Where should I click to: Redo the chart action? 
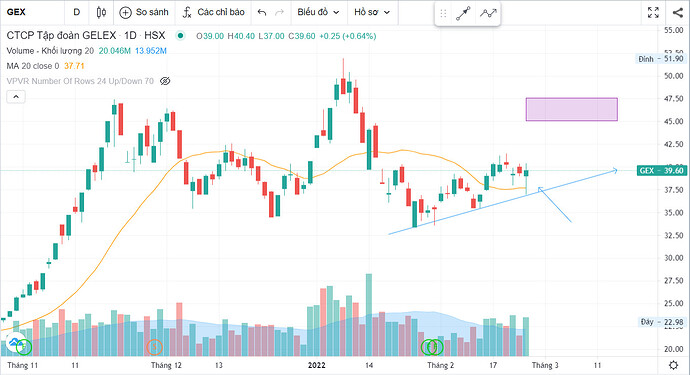(x=279, y=12)
